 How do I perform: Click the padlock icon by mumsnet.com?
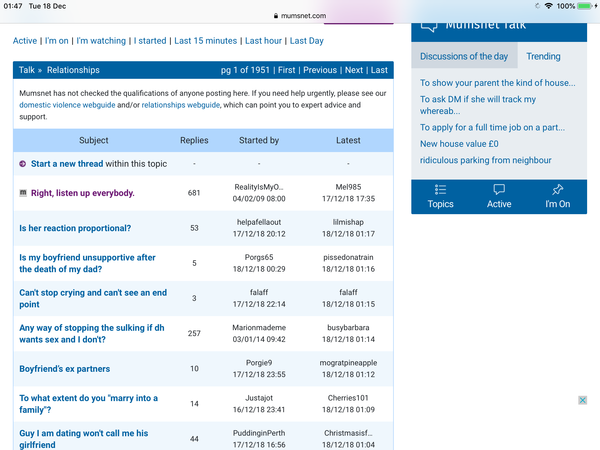276,16
